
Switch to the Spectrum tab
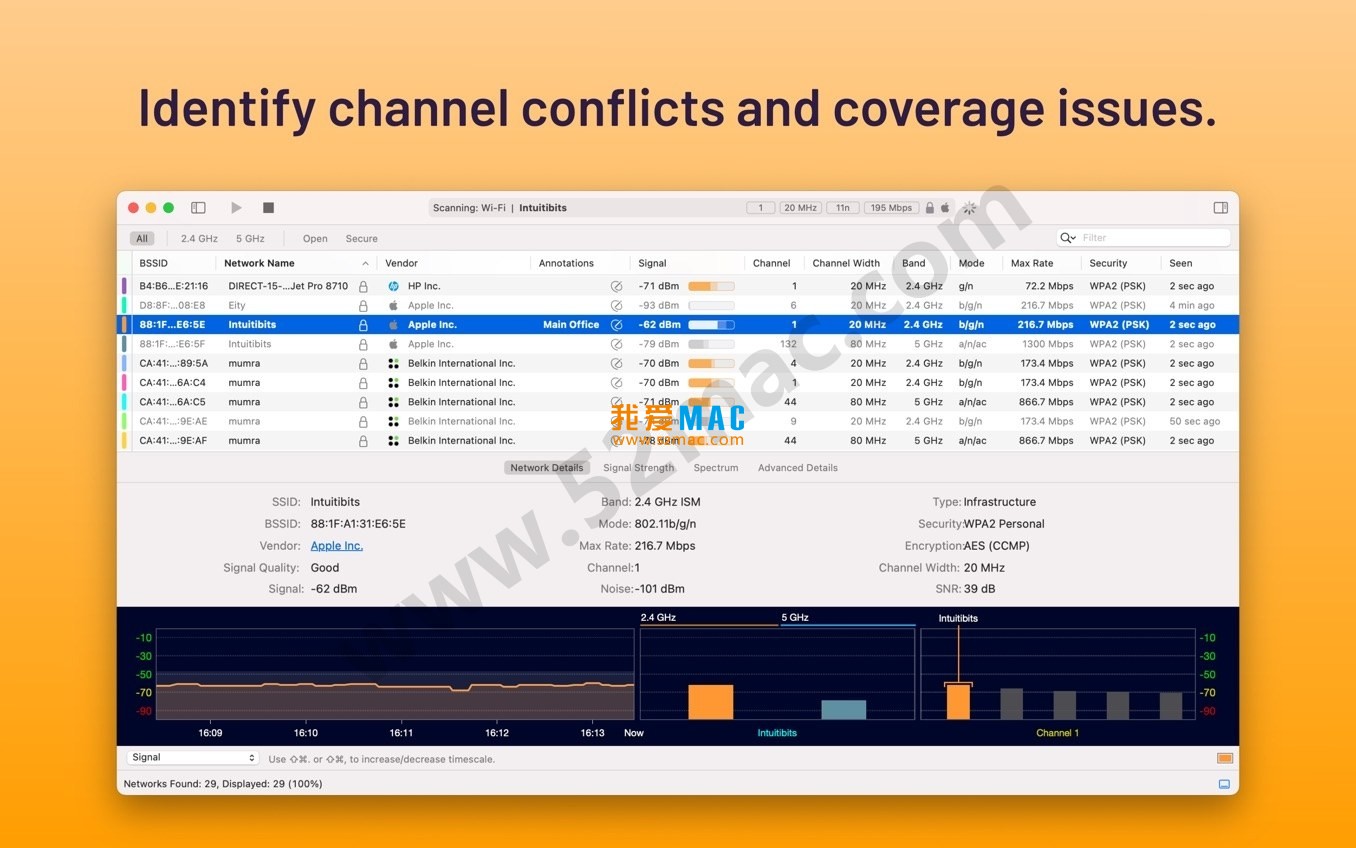click(x=715, y=468)
